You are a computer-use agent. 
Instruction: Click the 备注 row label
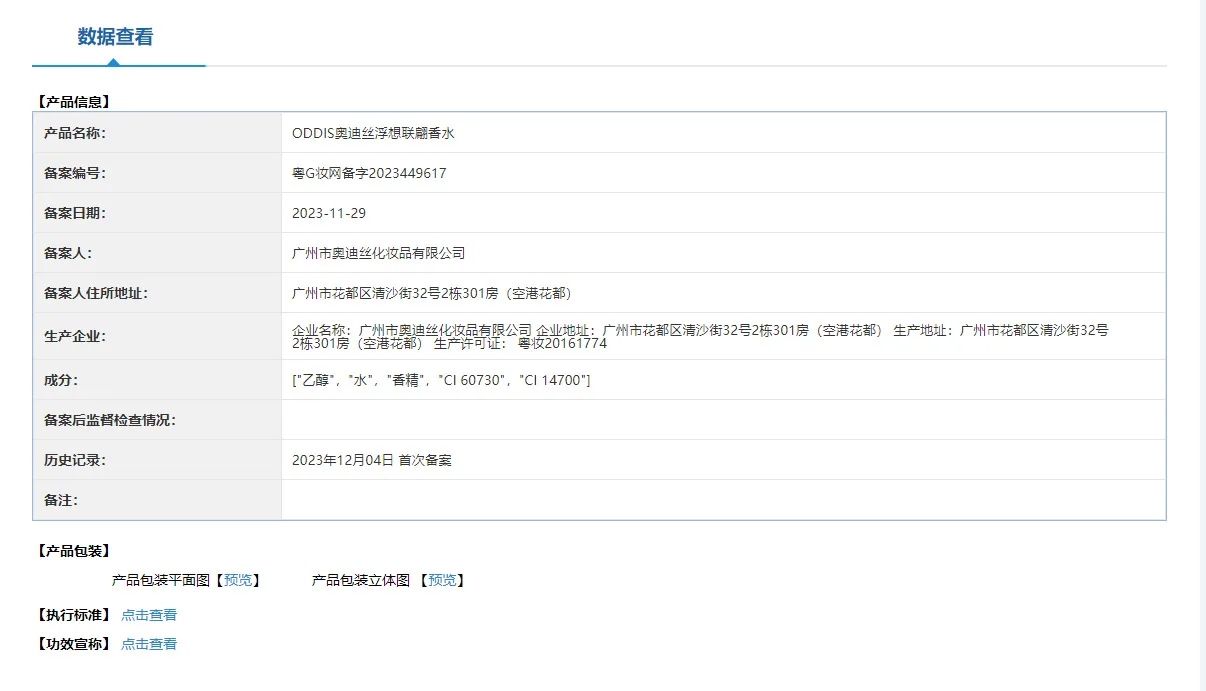click(x=61, y=500)
